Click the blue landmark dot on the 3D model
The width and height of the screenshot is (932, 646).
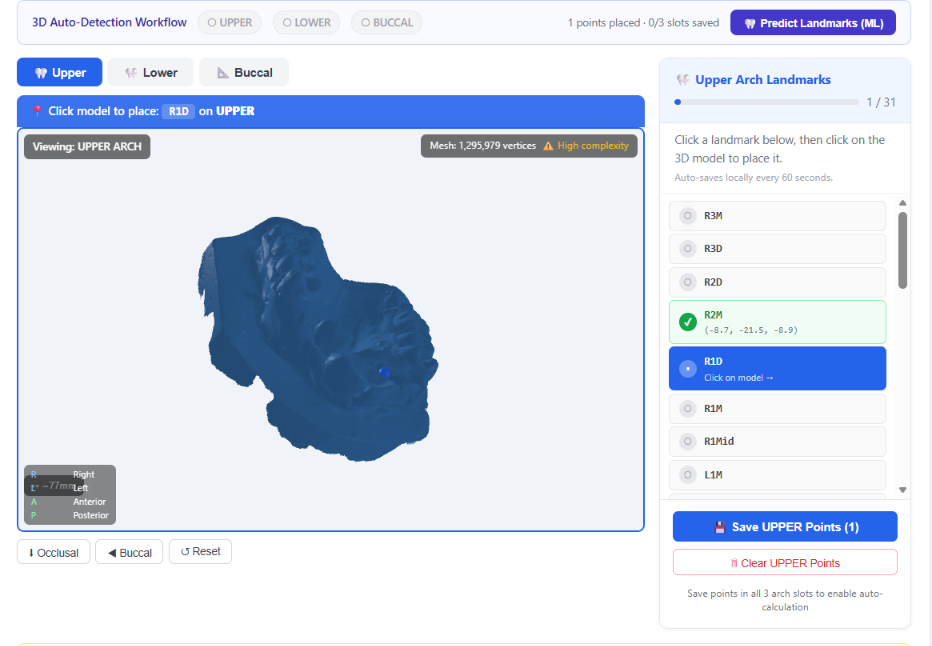[385, 373]
